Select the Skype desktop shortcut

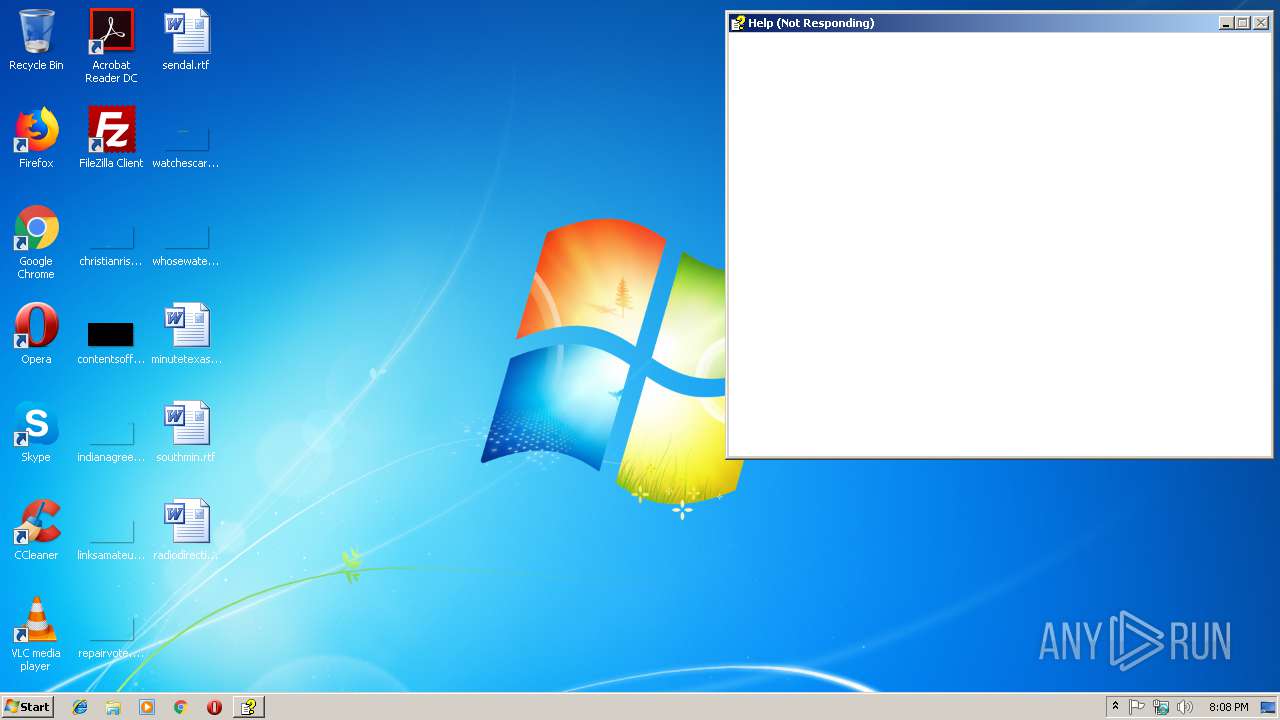click(x=36, y=432)
